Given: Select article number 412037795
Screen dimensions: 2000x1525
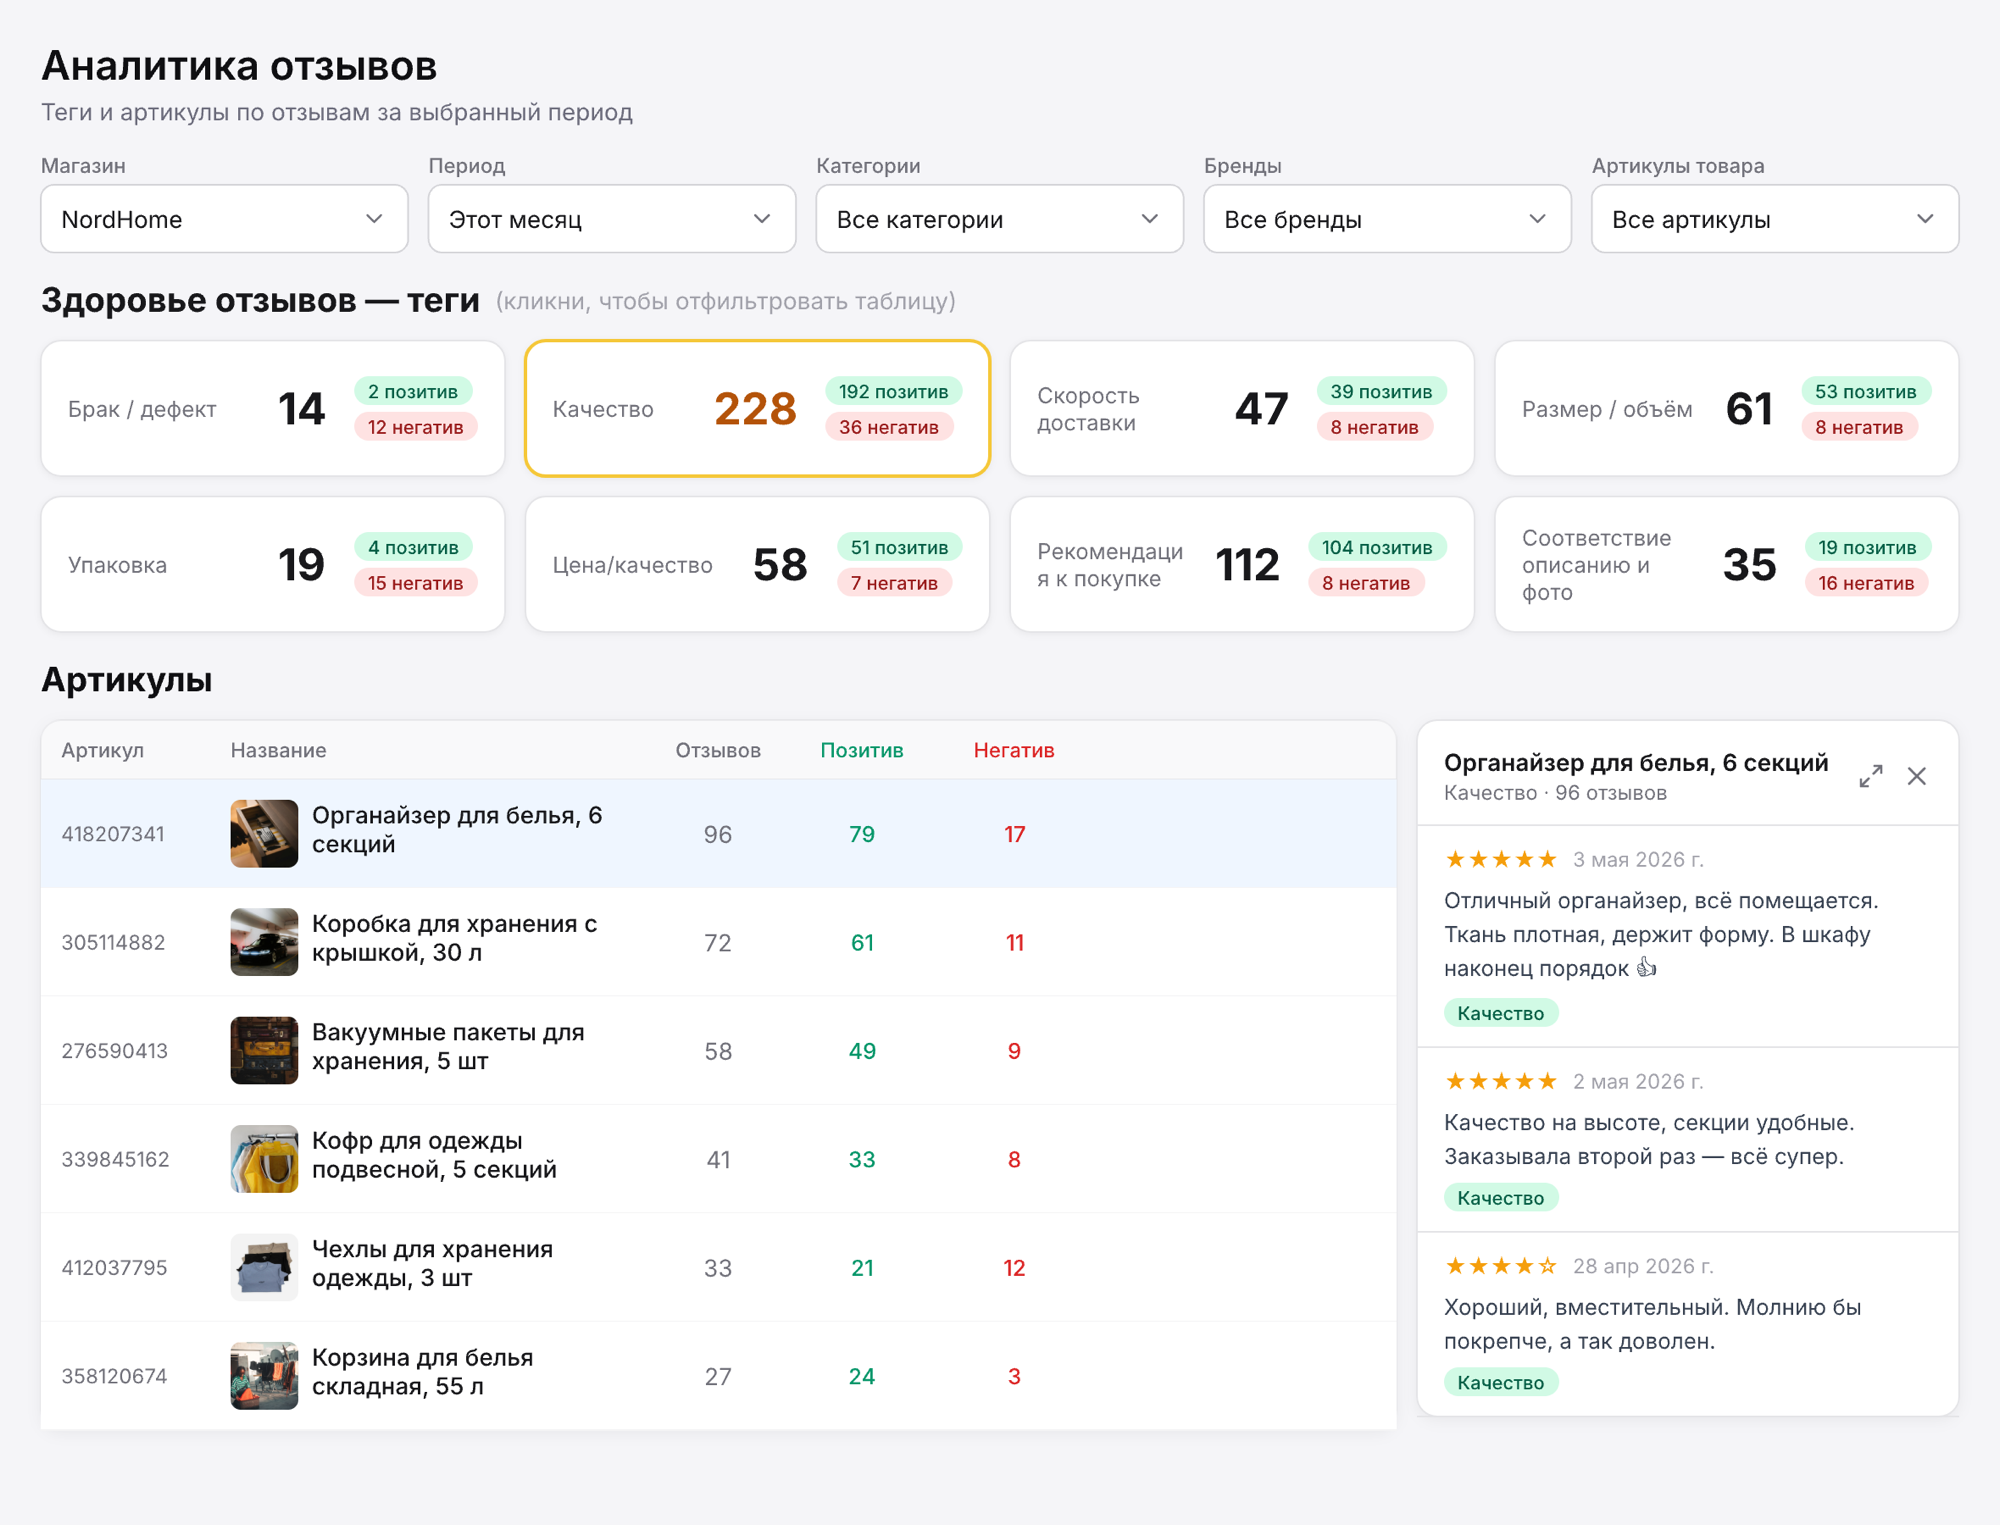Looking at the screenshot, I should [114, 1268].
